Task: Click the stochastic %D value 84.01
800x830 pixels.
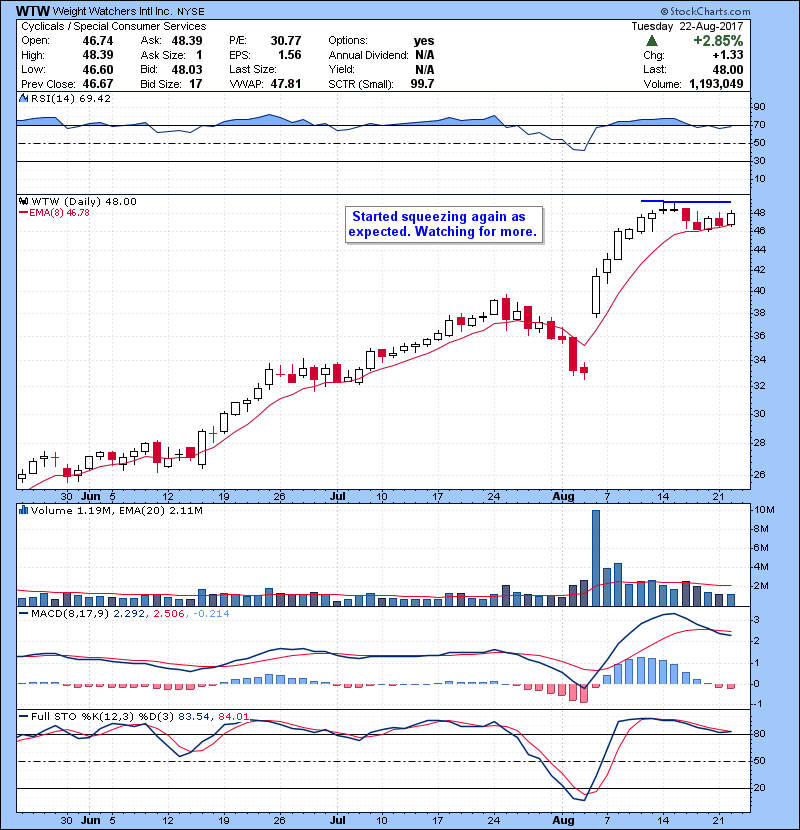Action: (233, 717)
